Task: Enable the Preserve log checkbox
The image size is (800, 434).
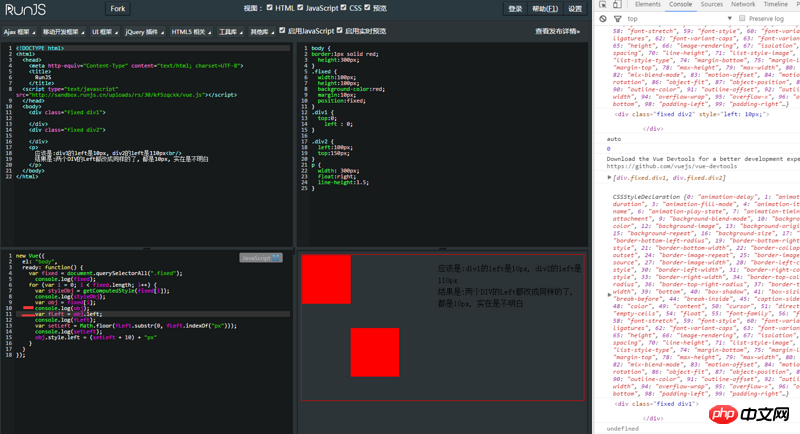Action: pos(741,18)
